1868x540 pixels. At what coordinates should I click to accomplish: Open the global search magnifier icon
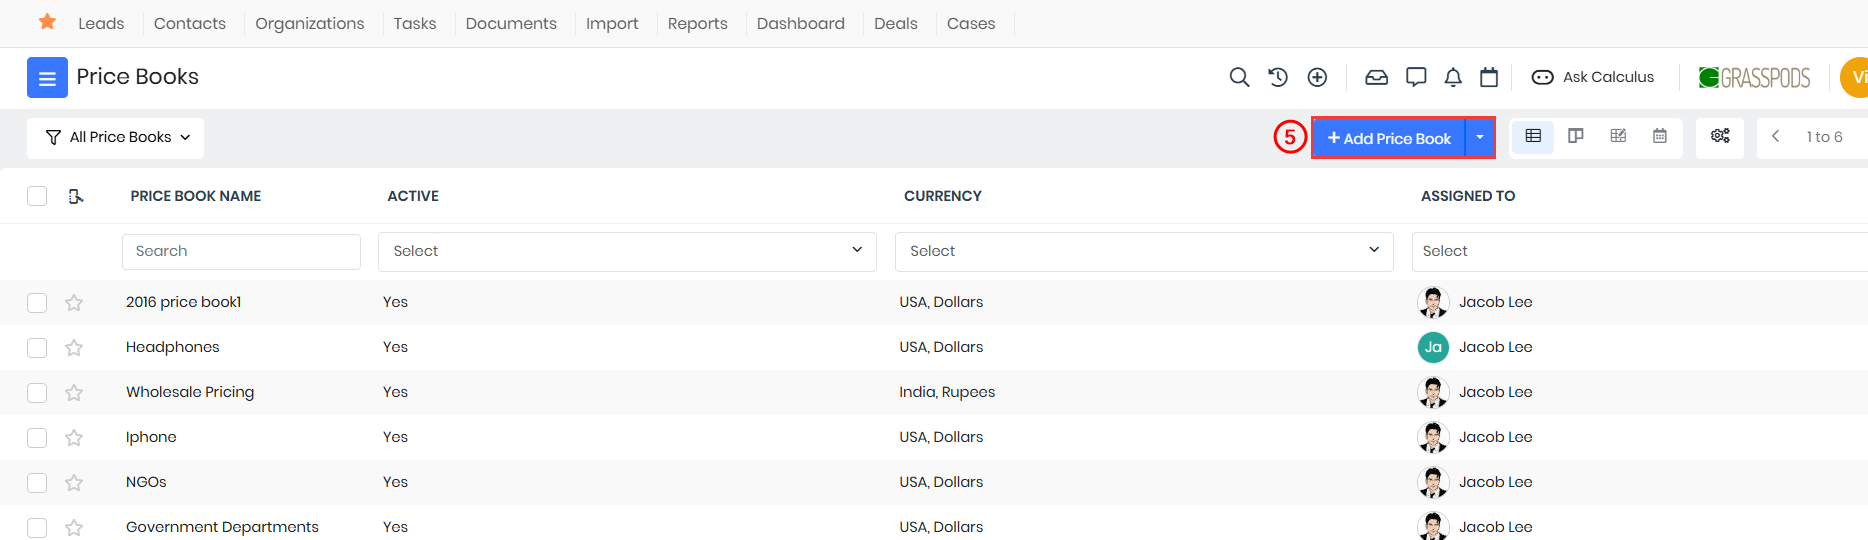(x=1239, y=77)
